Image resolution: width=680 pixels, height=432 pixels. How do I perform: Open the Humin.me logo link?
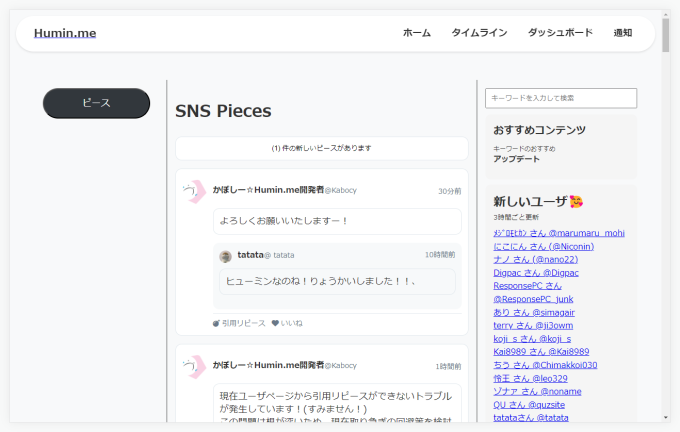click(x=65, y=33)
